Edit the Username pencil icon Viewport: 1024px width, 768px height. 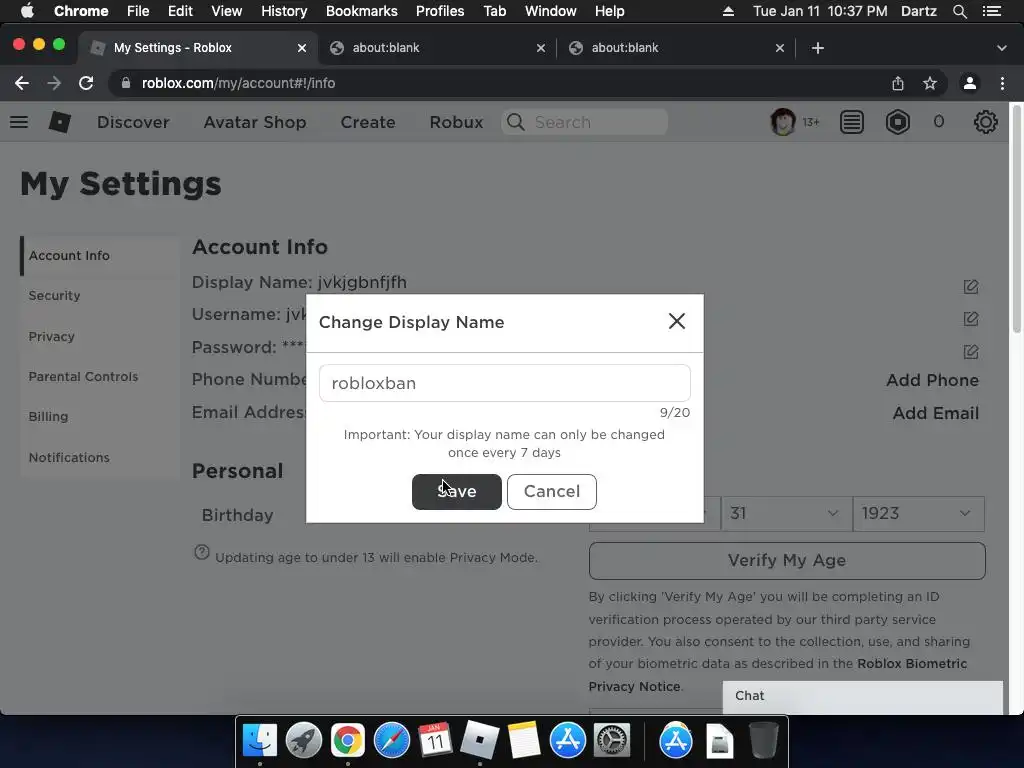[x=970, y=319]
